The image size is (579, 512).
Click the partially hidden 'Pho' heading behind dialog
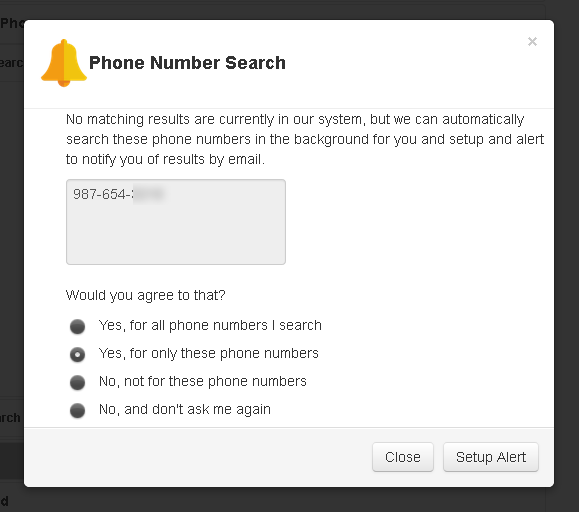[x=12, y=23]
